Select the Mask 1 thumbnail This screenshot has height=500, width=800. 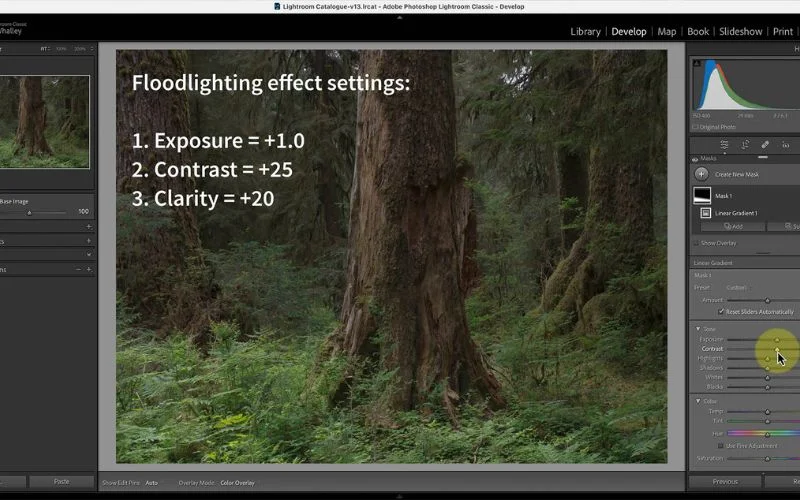click(702, 196)
